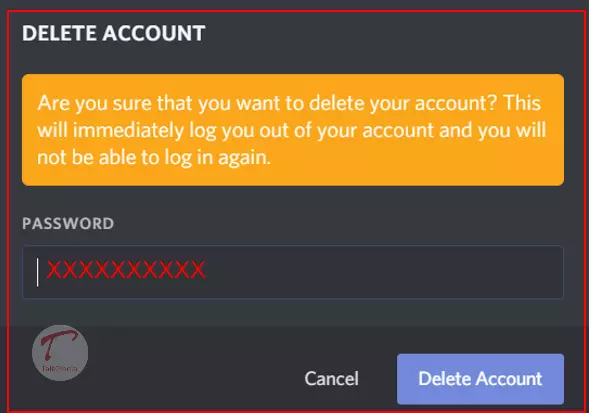Click the DELETE ACCOUNT dialog heading
The width and height of the screenshot is (591, 413).
pos(114,33)
